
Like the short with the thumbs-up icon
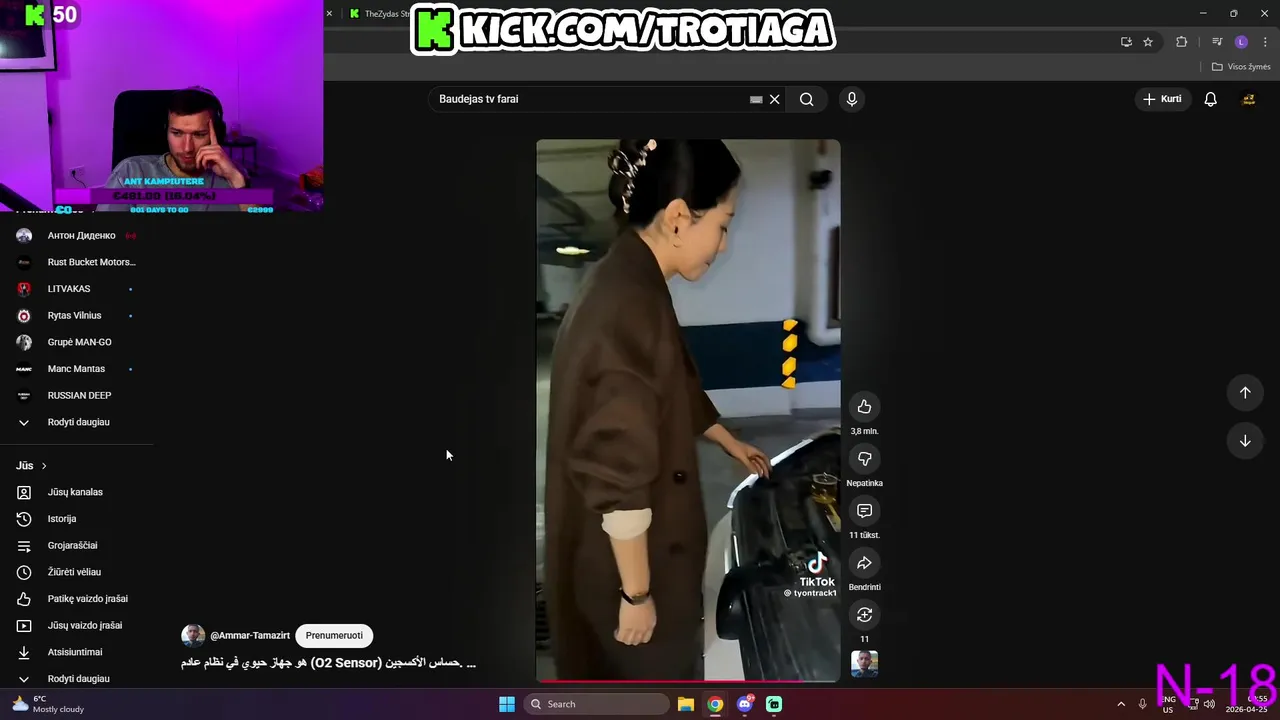(x=864, y=407)
